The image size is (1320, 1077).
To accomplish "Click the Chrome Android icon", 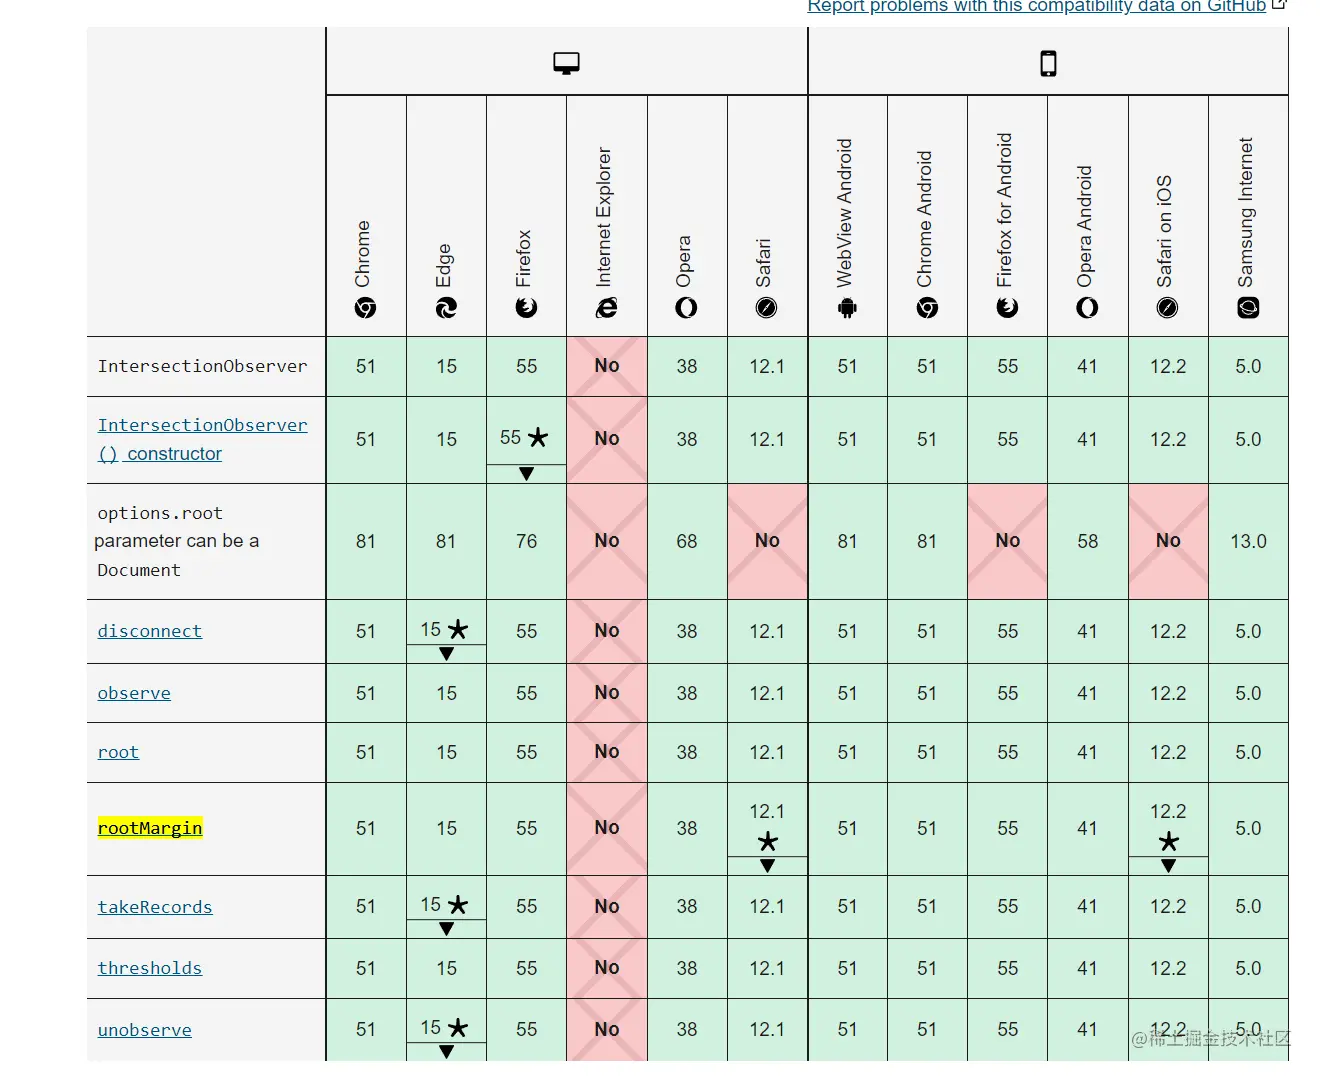I will (x=927, y=308).
